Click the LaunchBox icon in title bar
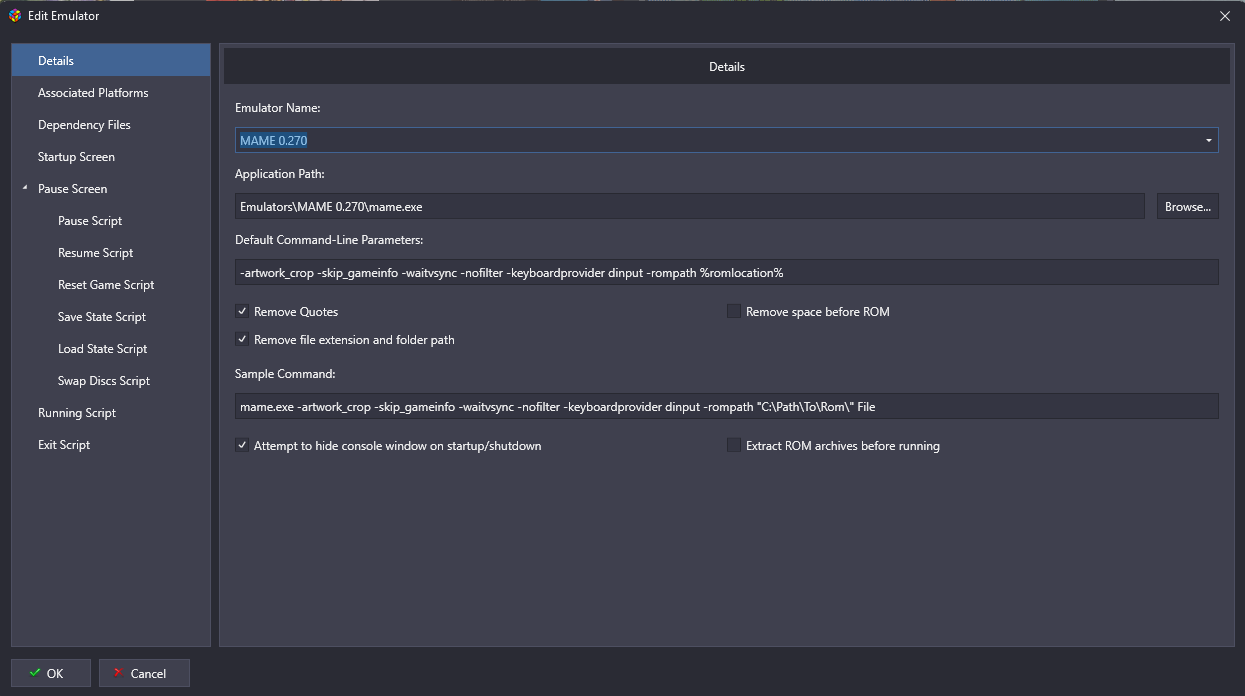This screenshot has width=1245, height=696. pyautogui.click(x=15, y=15)
